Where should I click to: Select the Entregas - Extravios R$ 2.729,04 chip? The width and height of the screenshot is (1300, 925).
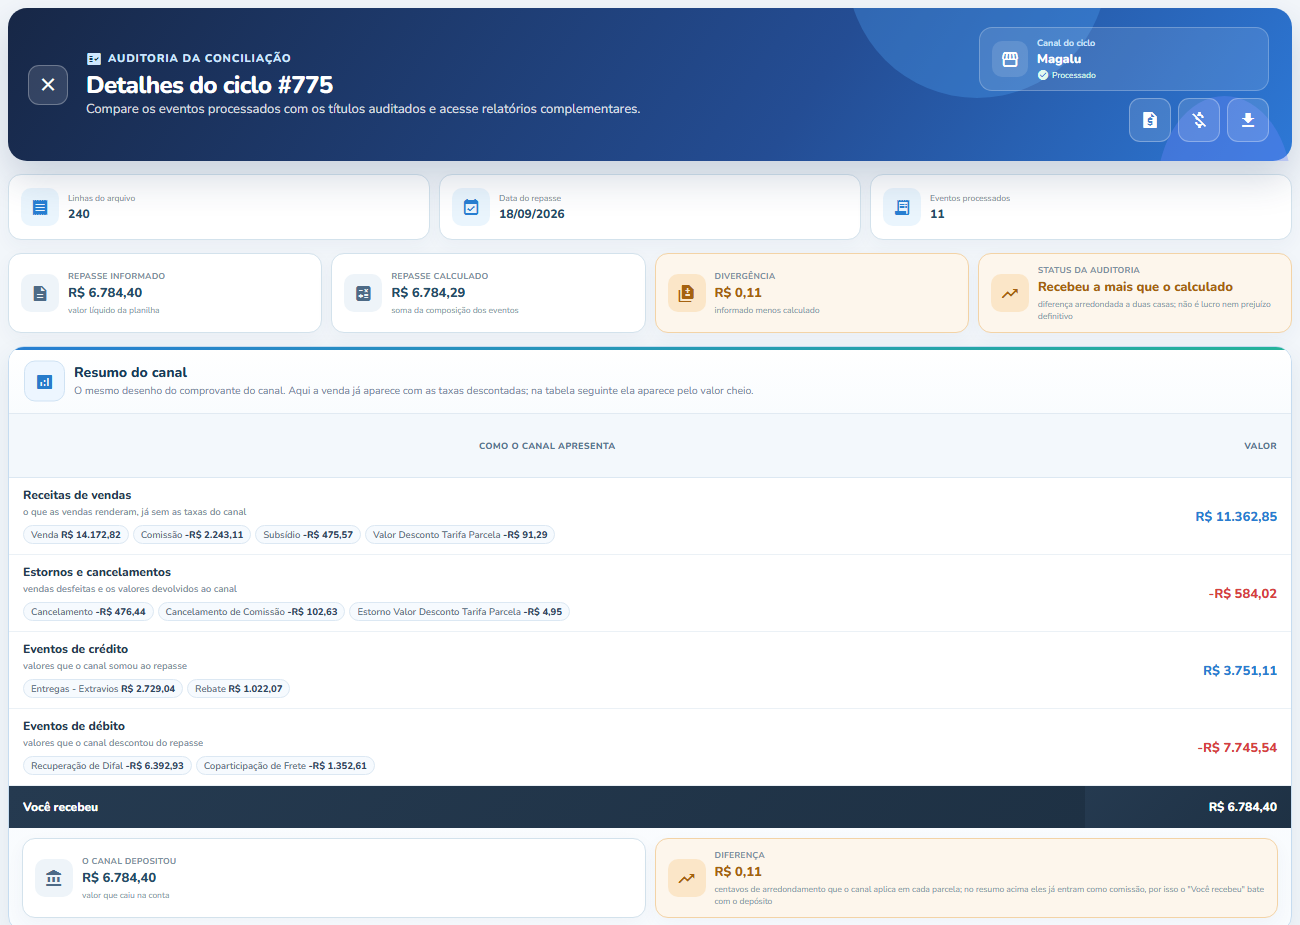click(103, 689)
